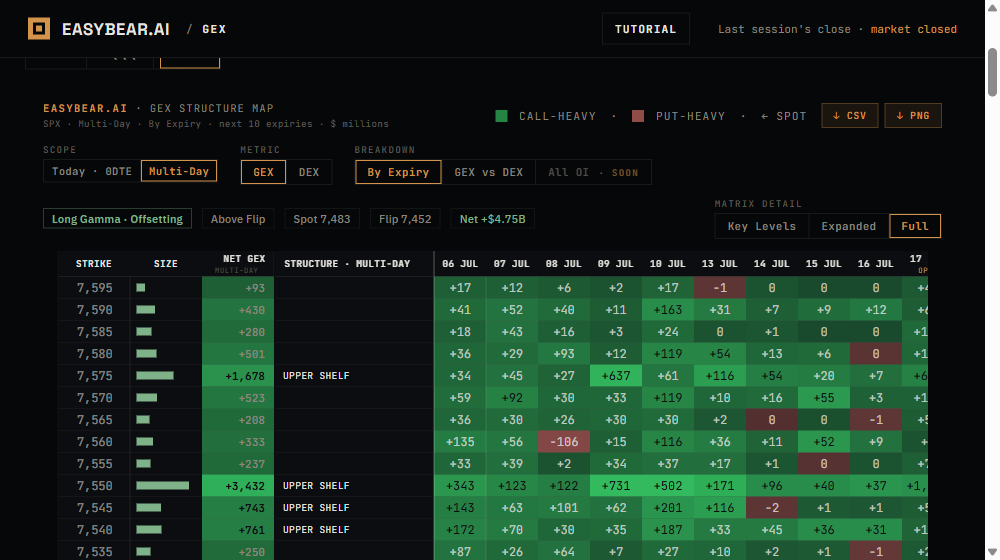This screenshot has height=560, width=1000.
Task: Select the Multi-Day scope
Action: pyautogui.click(x=179, y=171)
